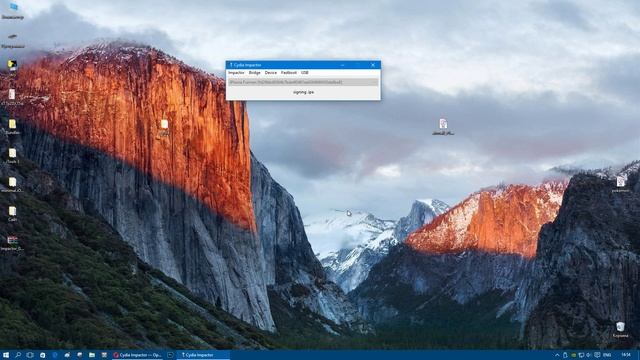Open the taskbar clock showing 16:54

626,355
